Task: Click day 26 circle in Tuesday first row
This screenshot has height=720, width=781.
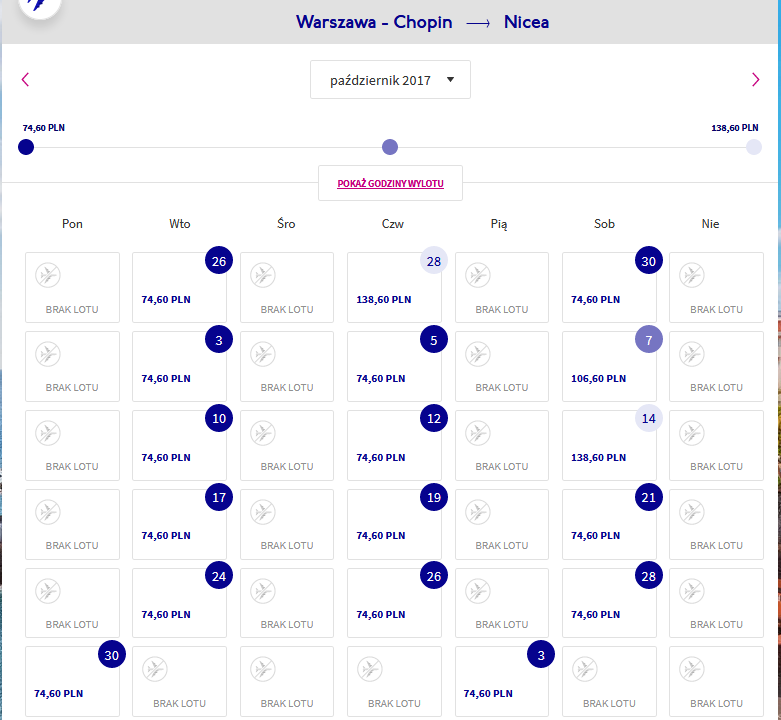Action: pos(219,260)
